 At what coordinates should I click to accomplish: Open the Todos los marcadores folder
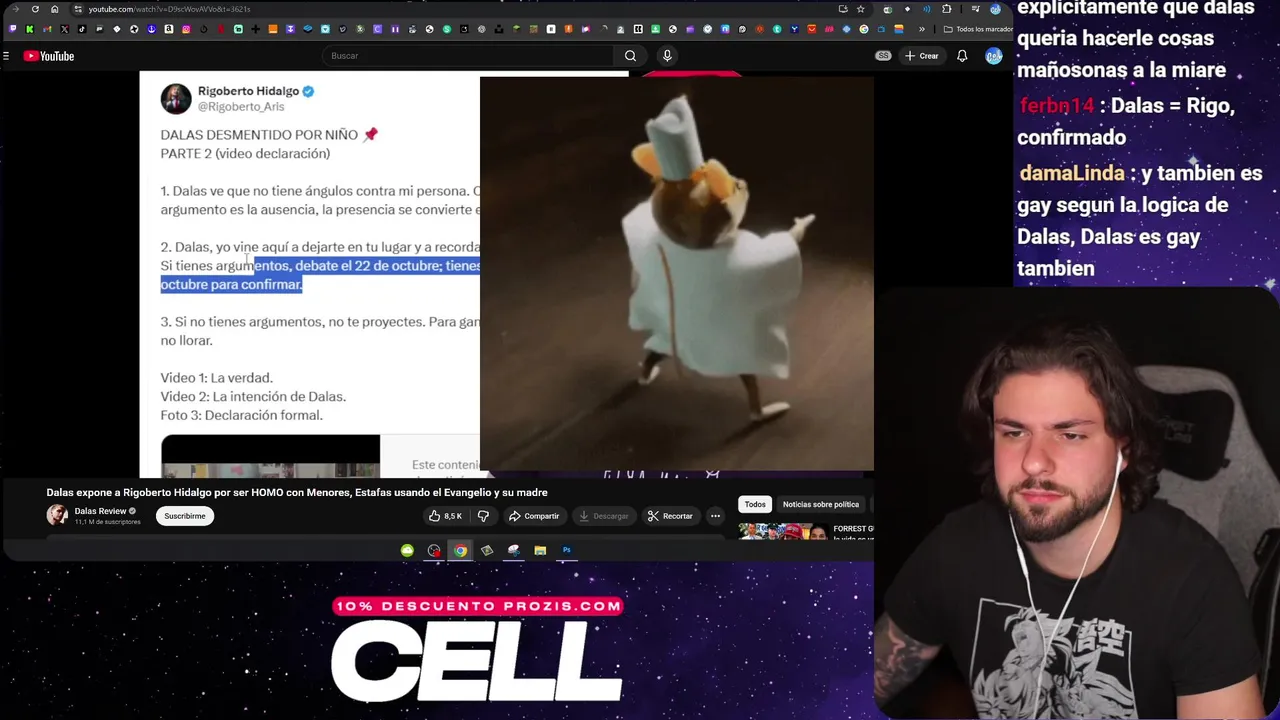pos(977,29)
